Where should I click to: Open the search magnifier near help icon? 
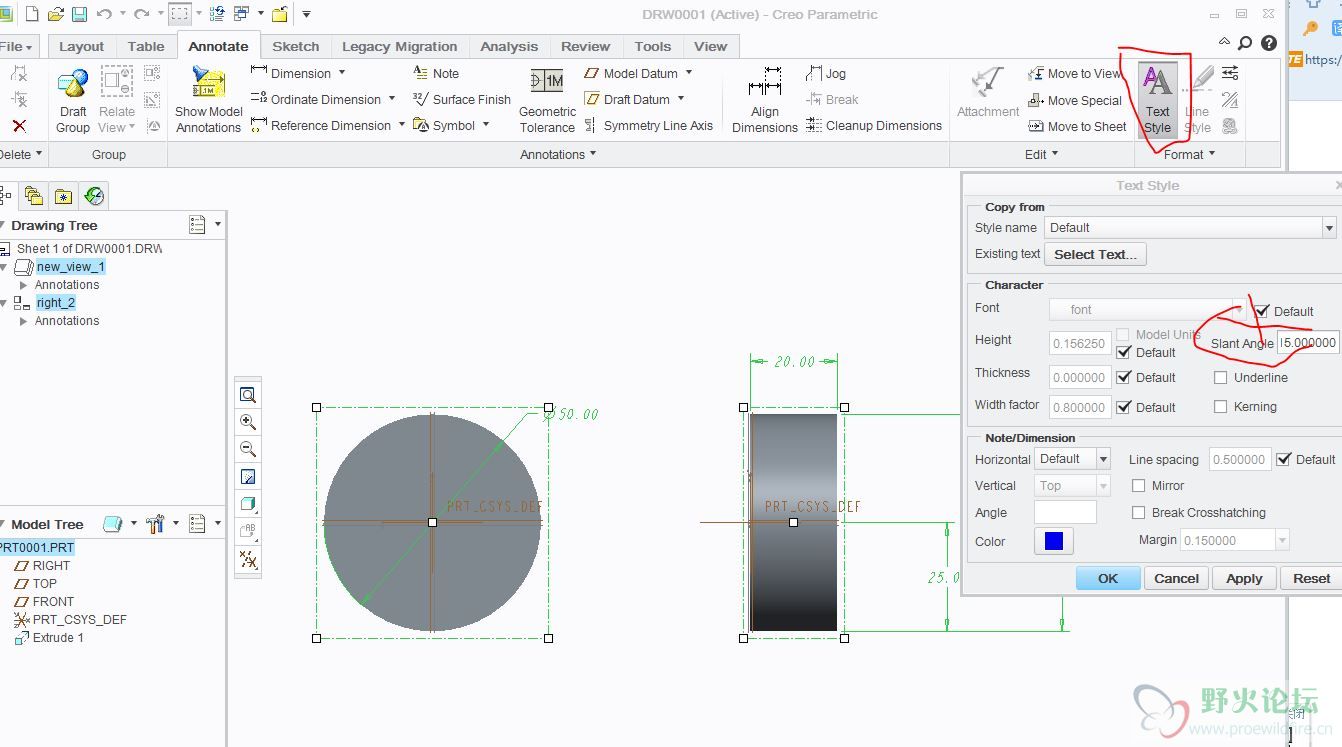(x=1245, y=43)
